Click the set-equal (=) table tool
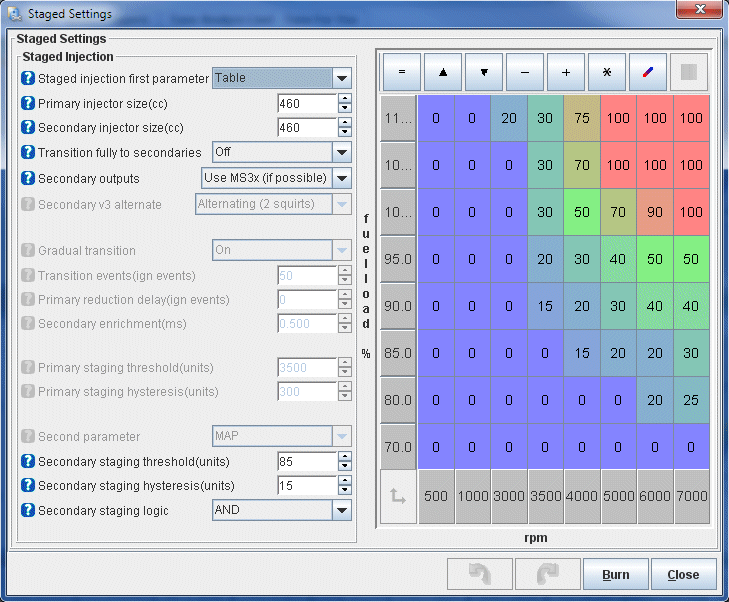 pos(401,72)
